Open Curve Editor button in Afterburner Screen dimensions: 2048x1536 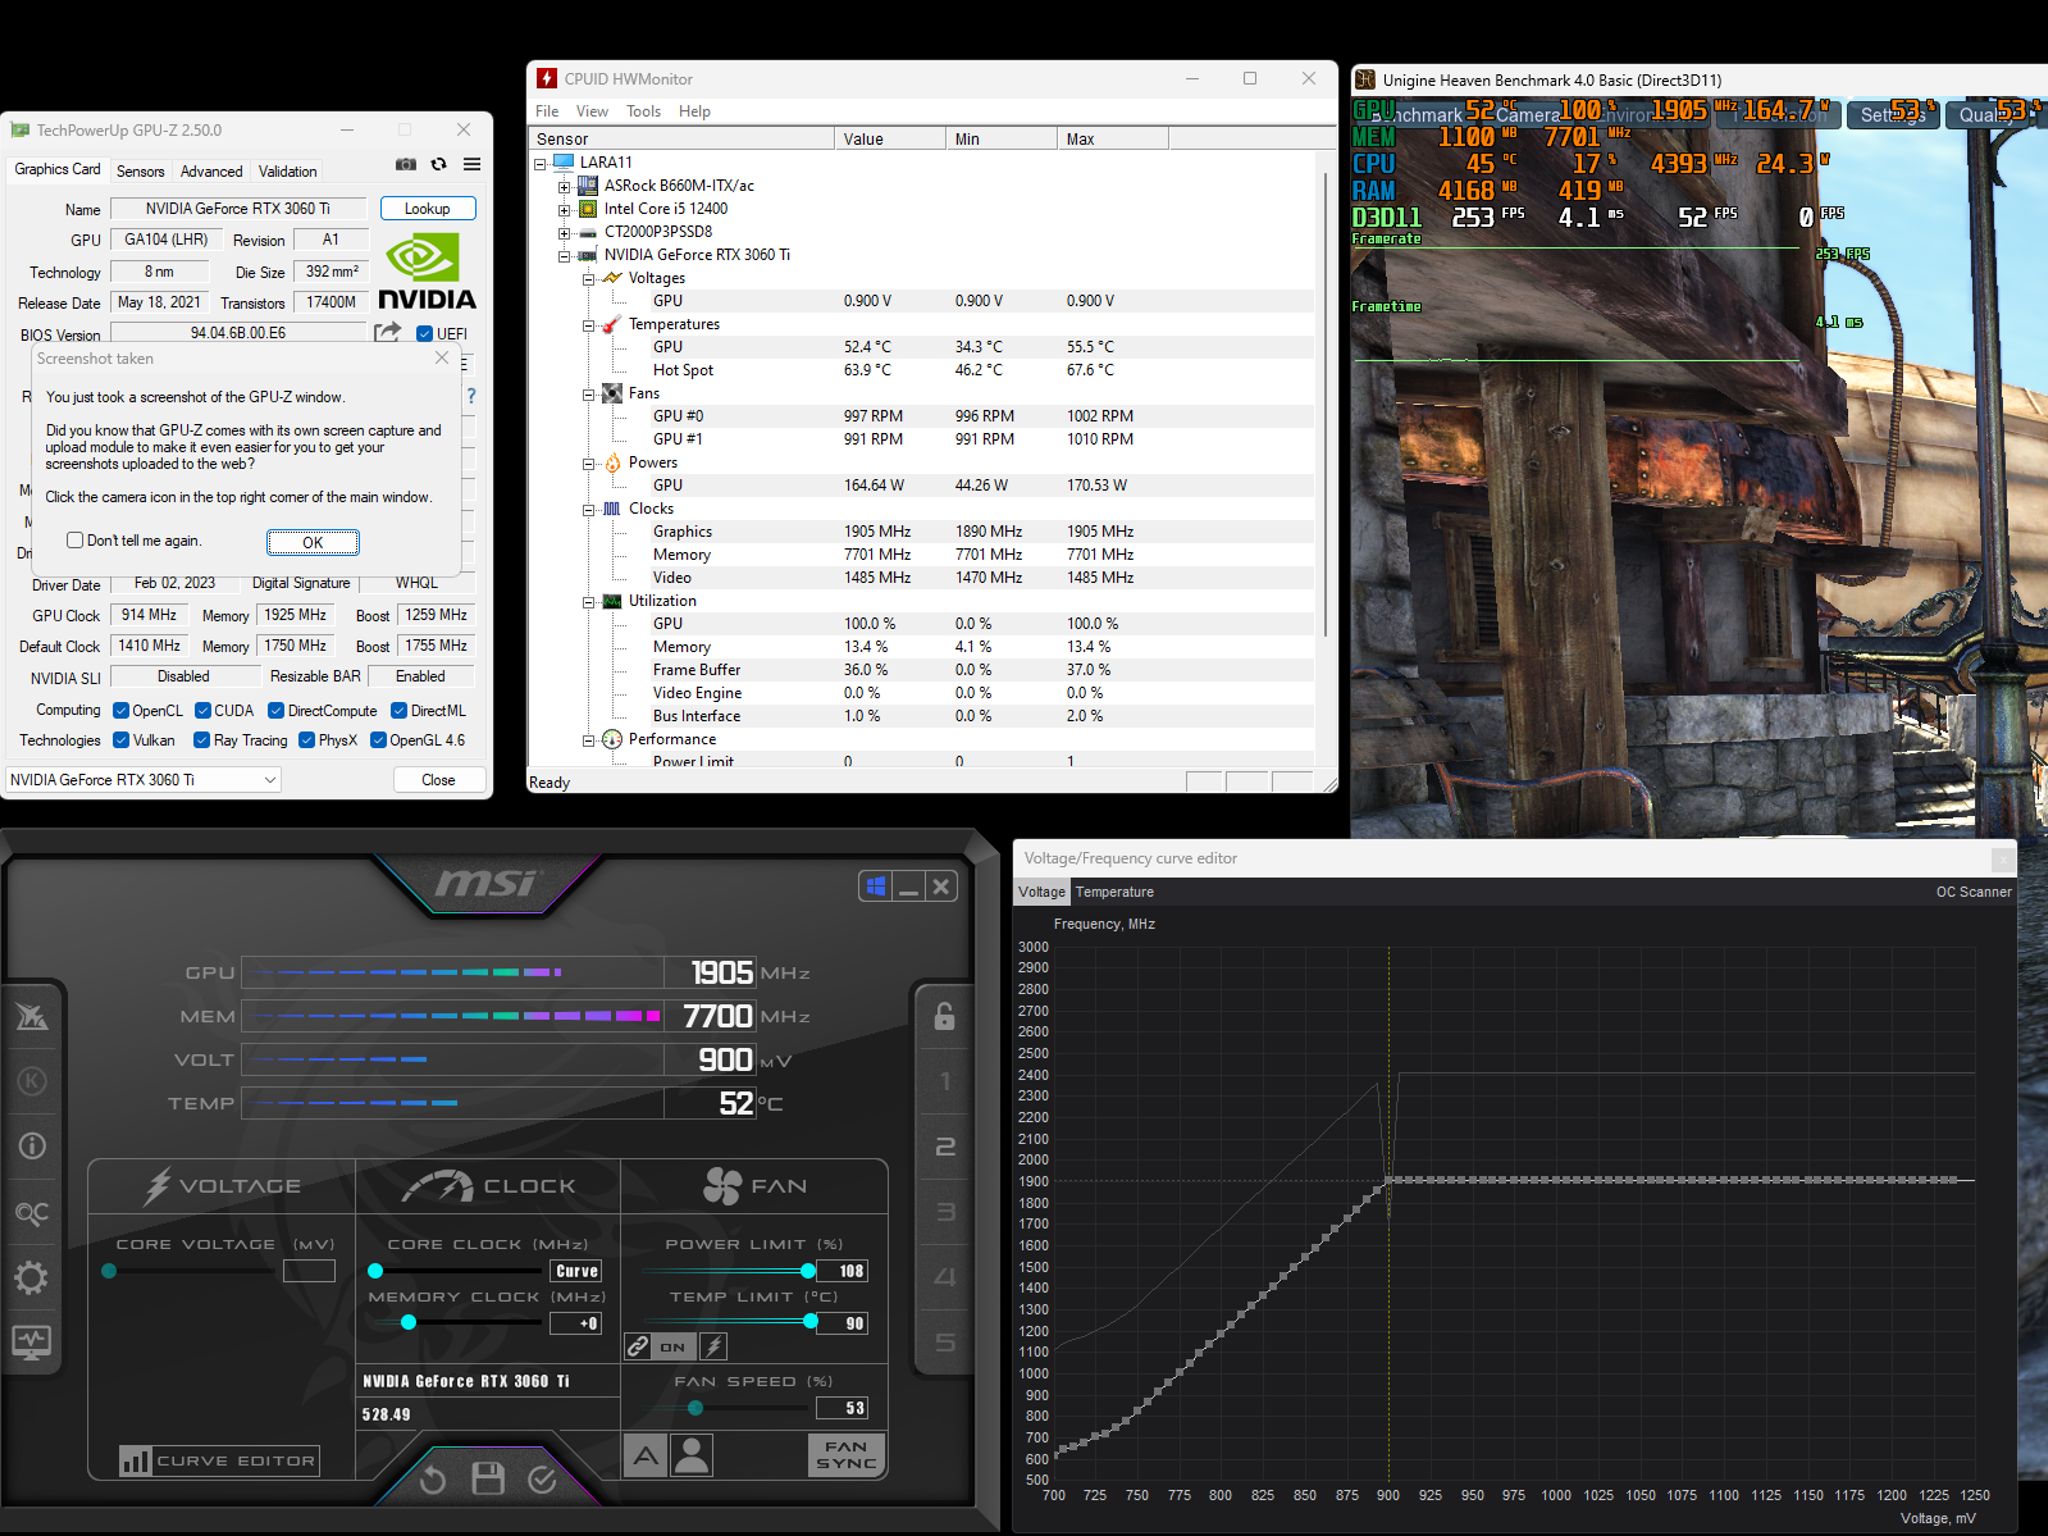219,1461
